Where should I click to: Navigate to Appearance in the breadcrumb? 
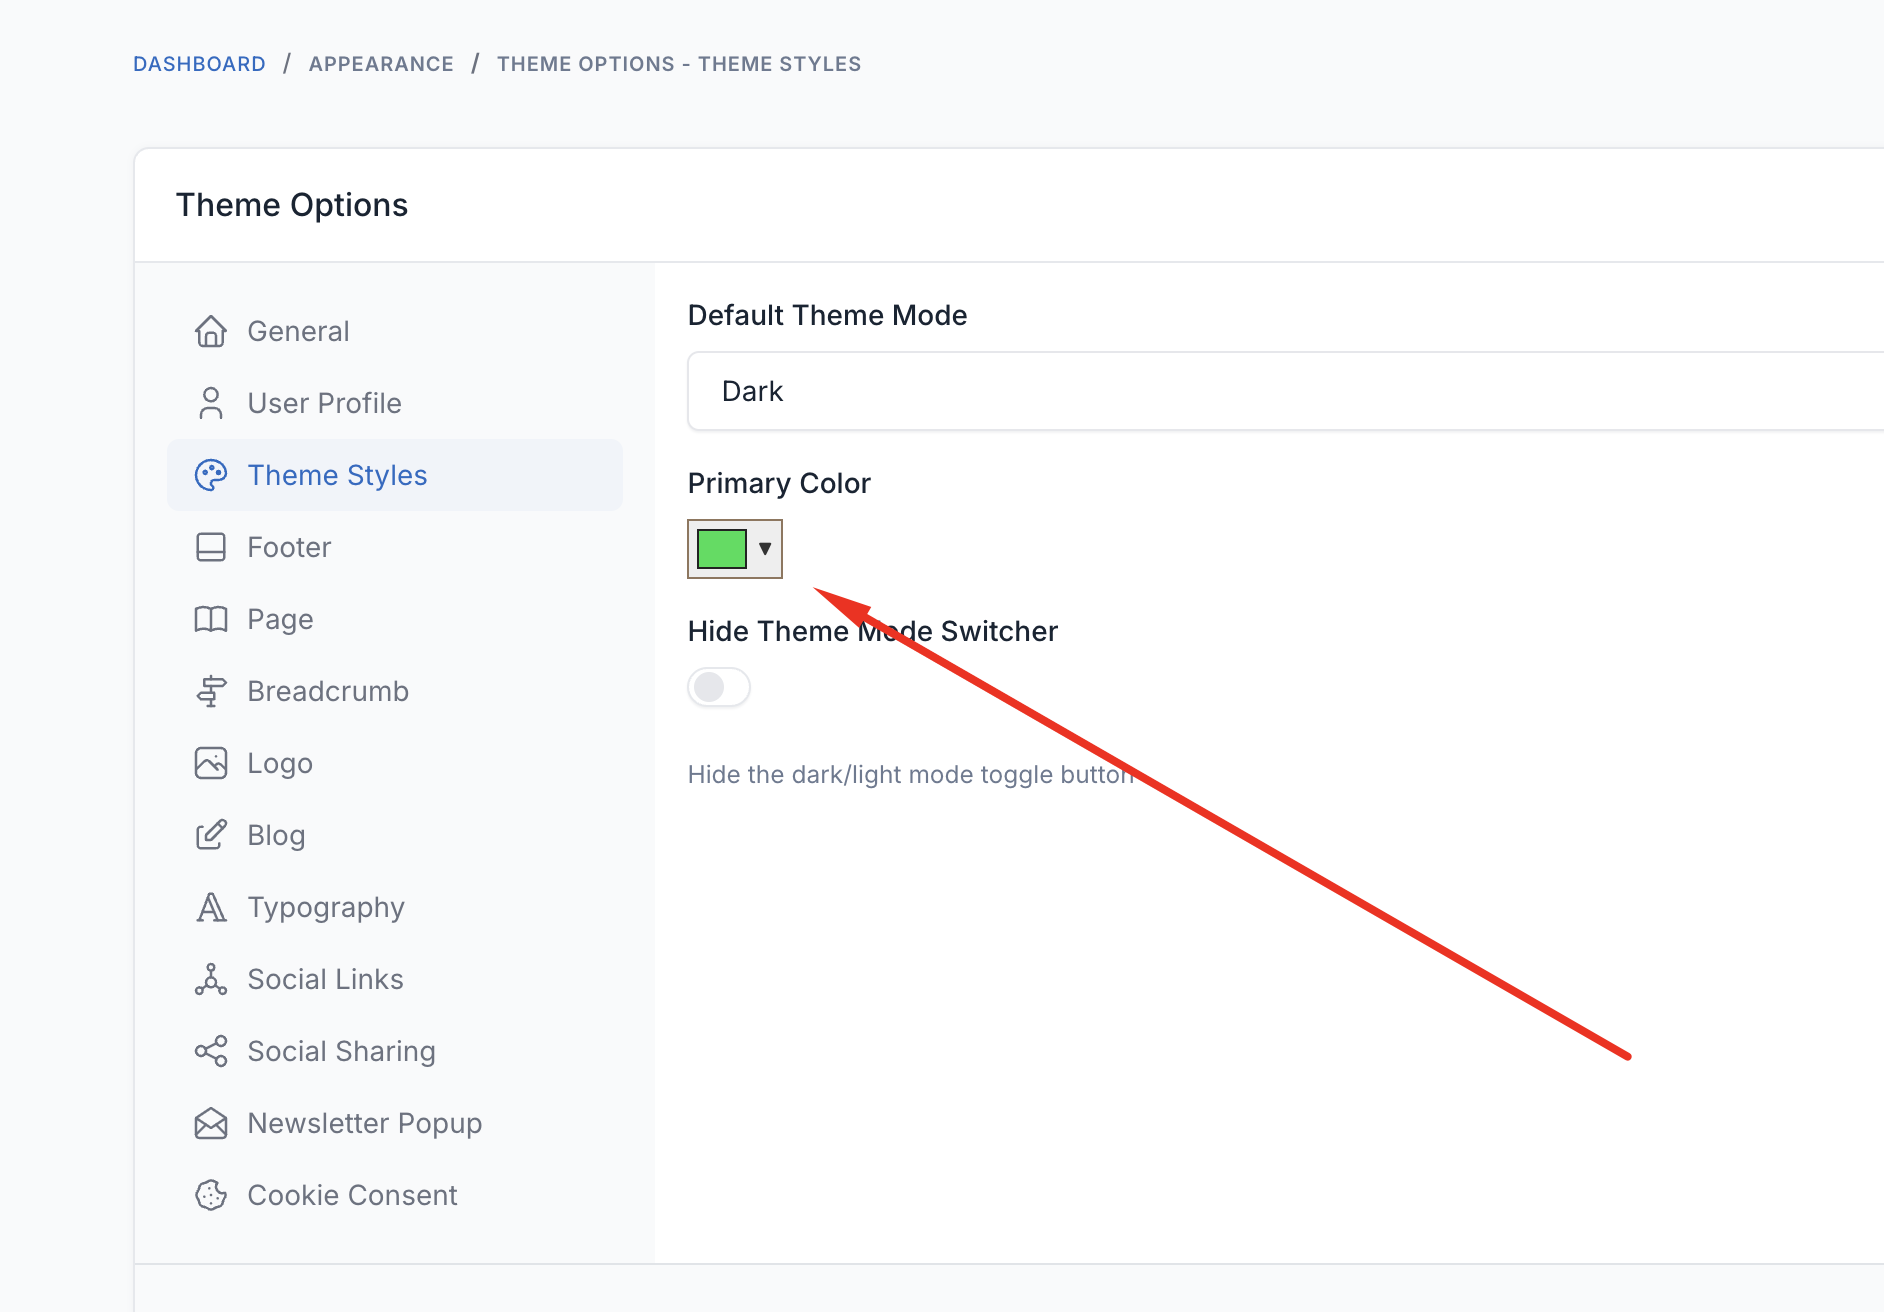381,64
